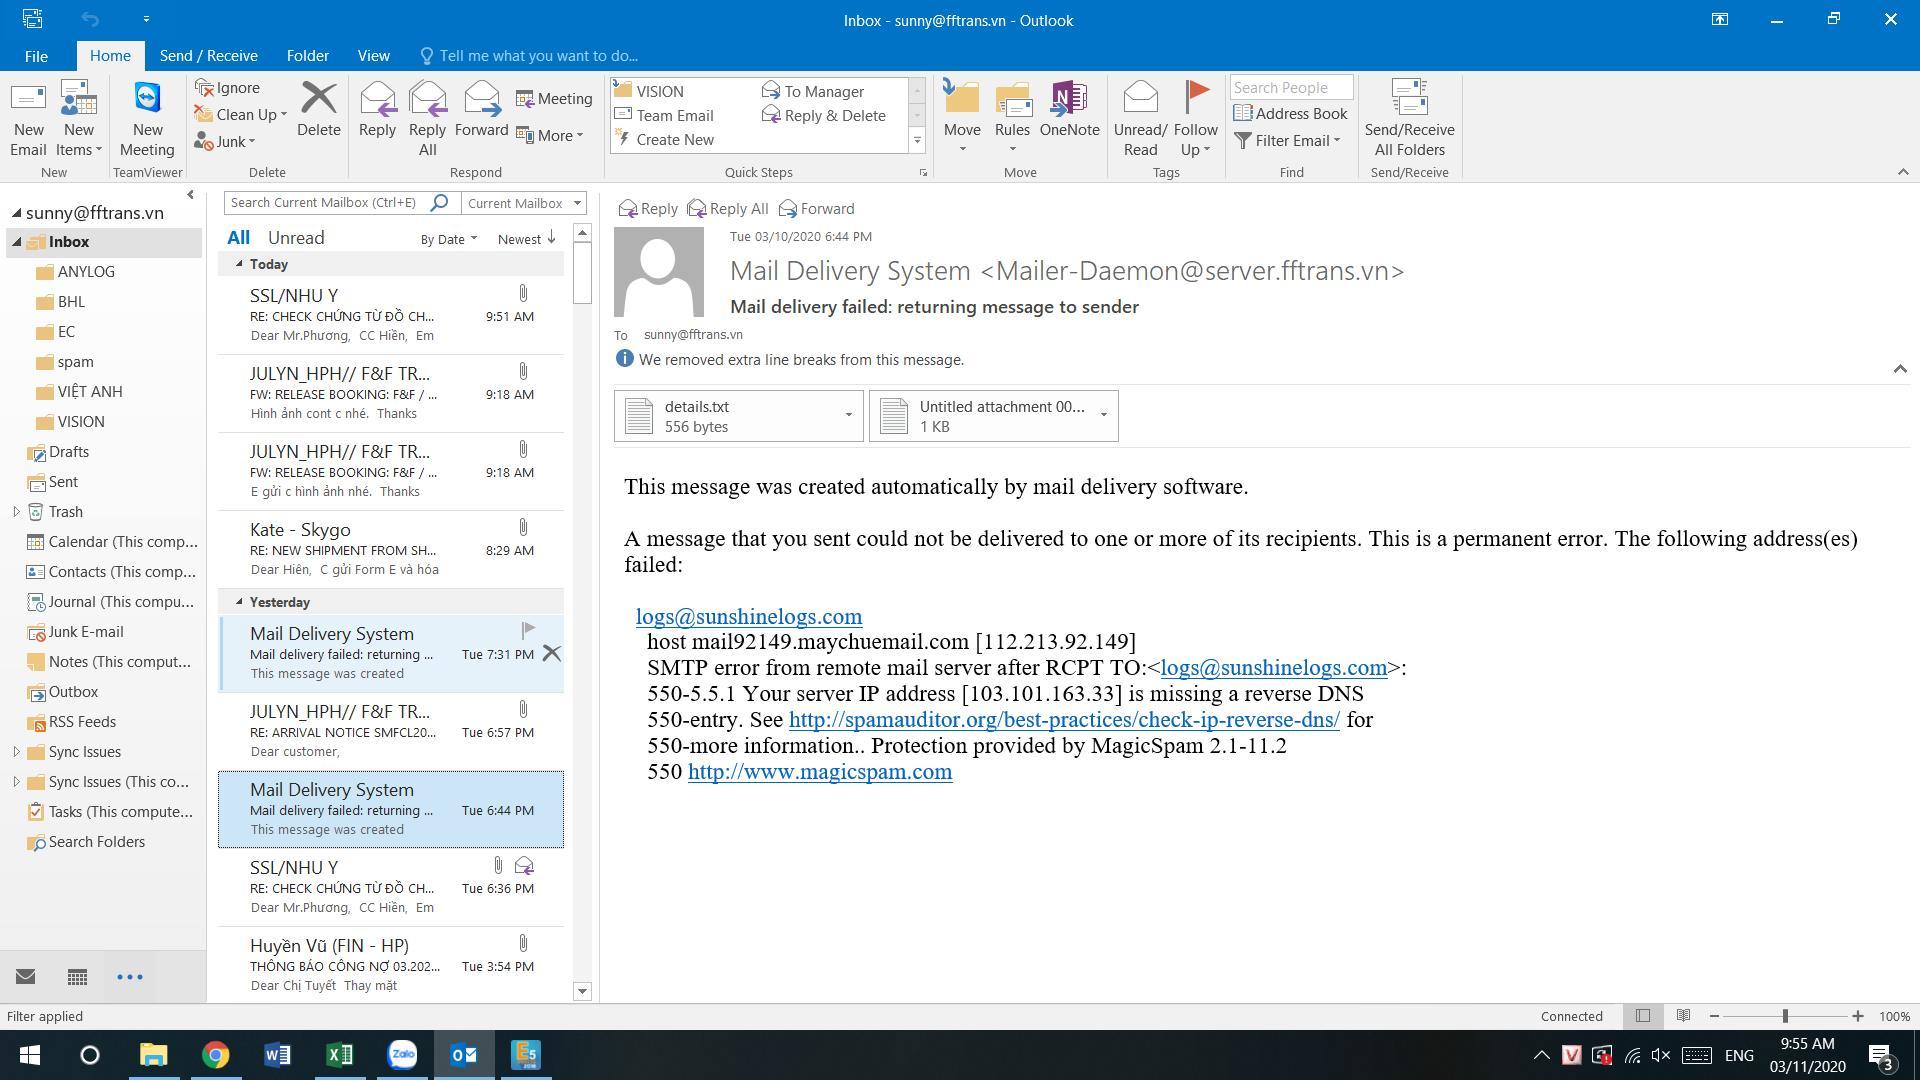Create a New Email
Screen dimensions: 1920x1080
tap(28, 119)
